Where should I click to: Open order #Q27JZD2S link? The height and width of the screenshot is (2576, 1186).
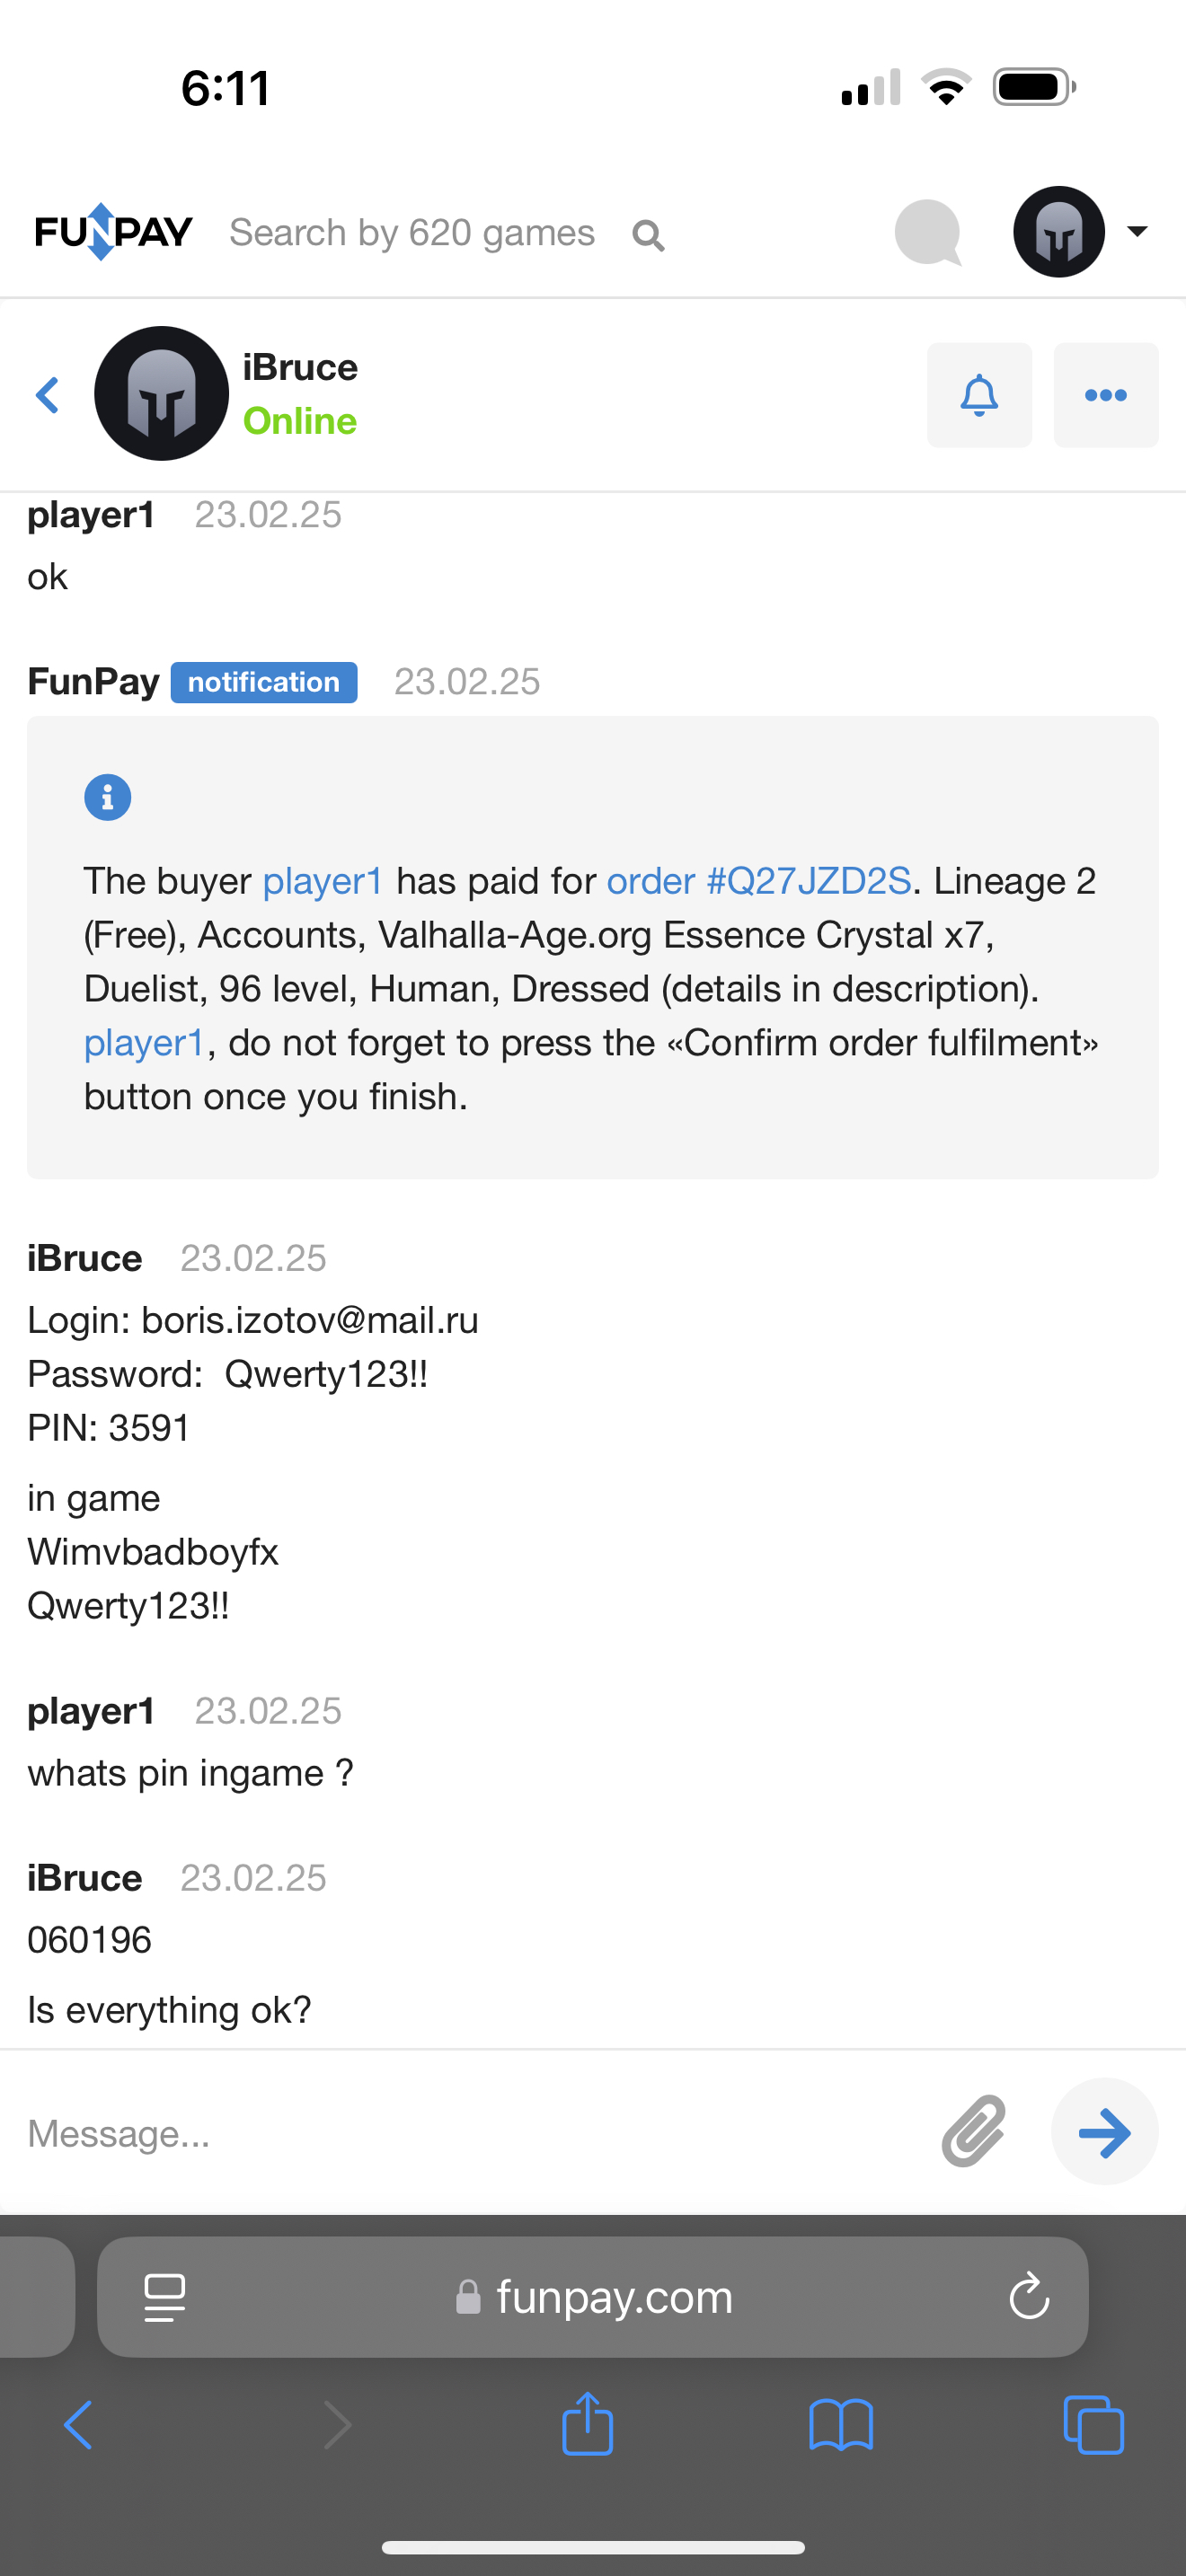[x=758, y=881]
